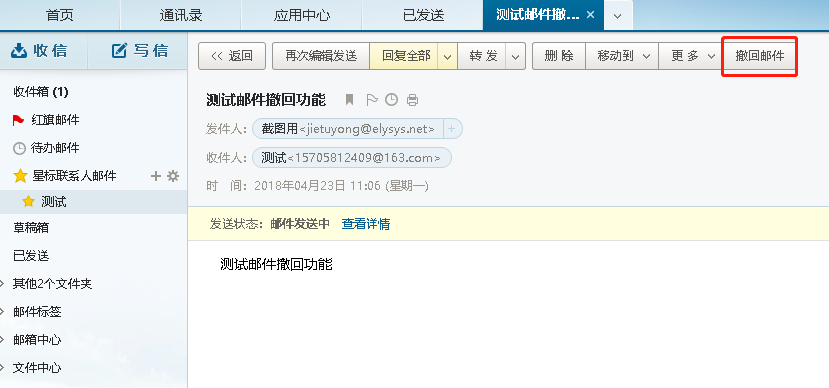This screenshot has height=388, width=829.
Task: Print this email using the printer icon
Action: (412, 99)
